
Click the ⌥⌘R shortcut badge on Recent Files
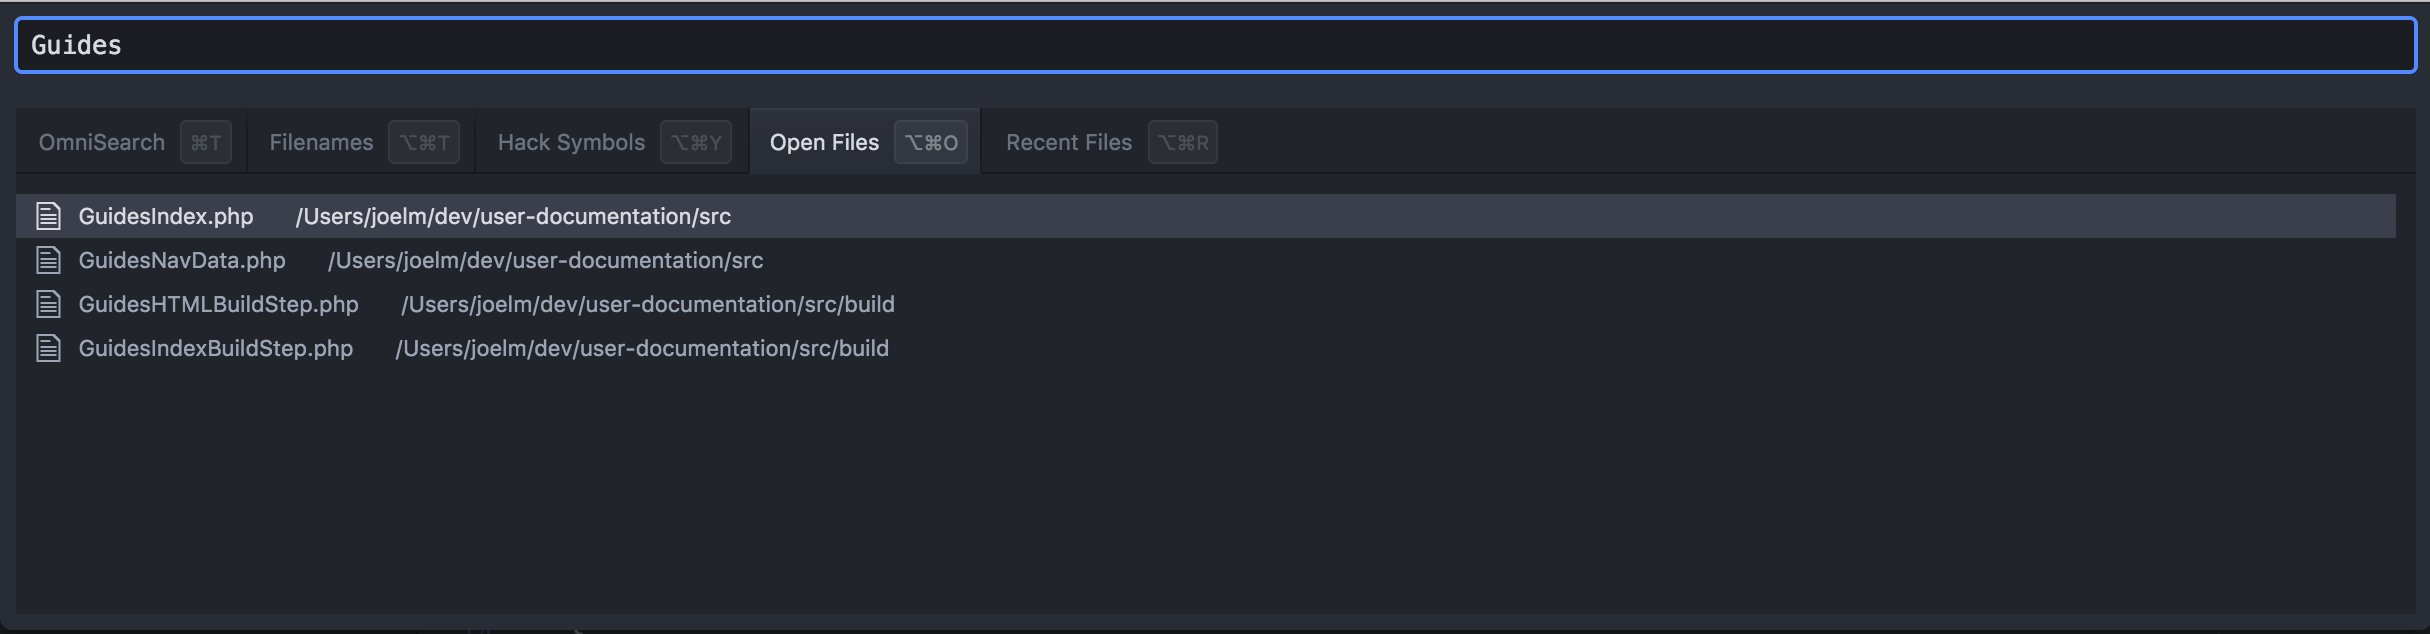(1183, 142)
